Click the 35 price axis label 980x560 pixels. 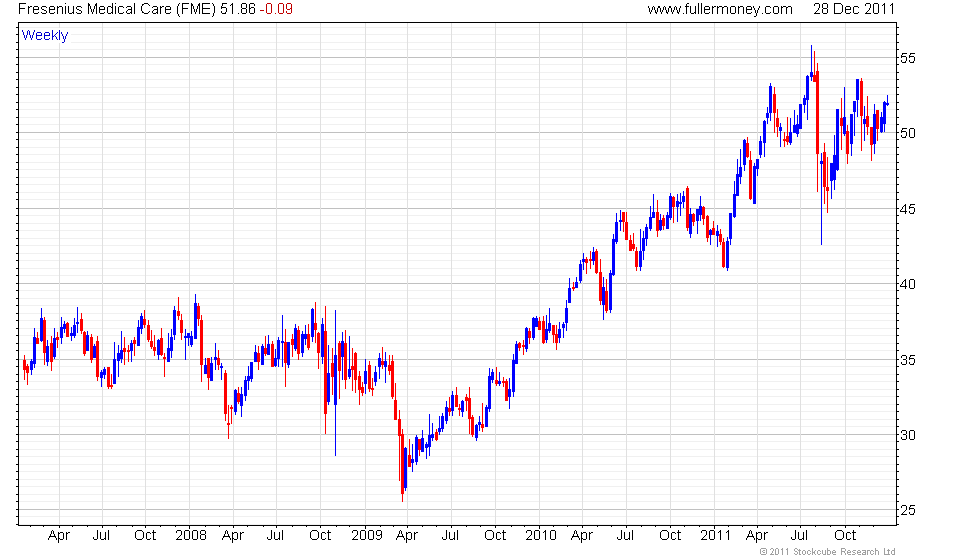(x=908, y=360)
